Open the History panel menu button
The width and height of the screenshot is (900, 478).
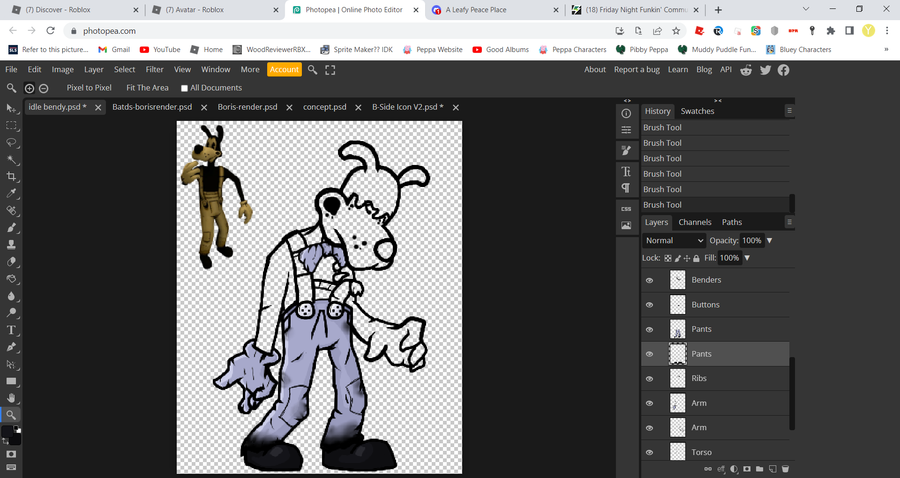(x=789, y=111)
